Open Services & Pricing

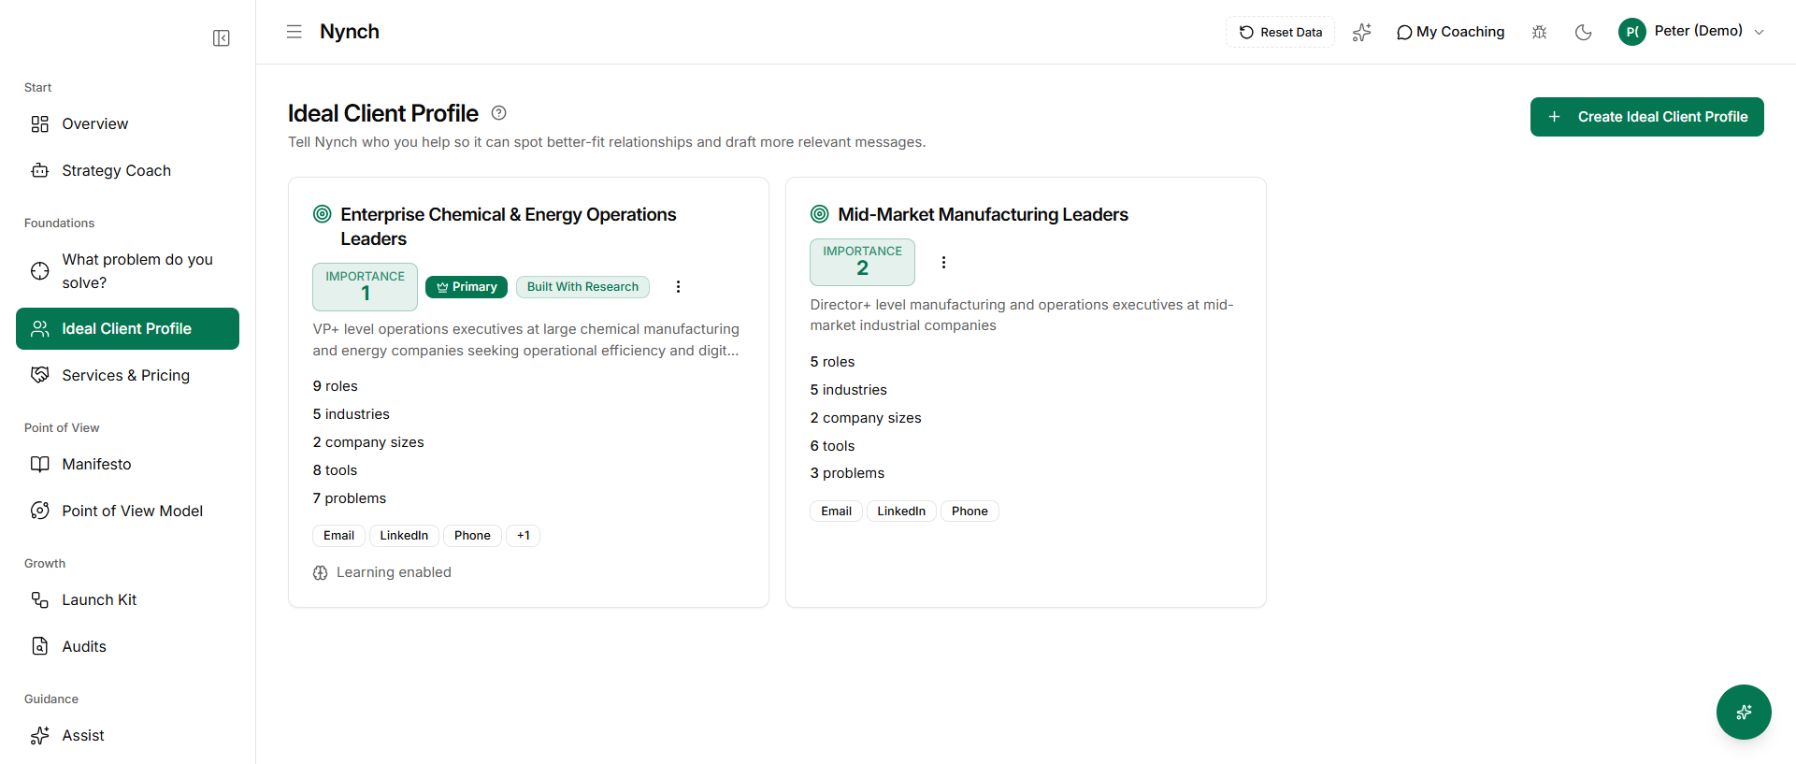click(x=127, y=376)
